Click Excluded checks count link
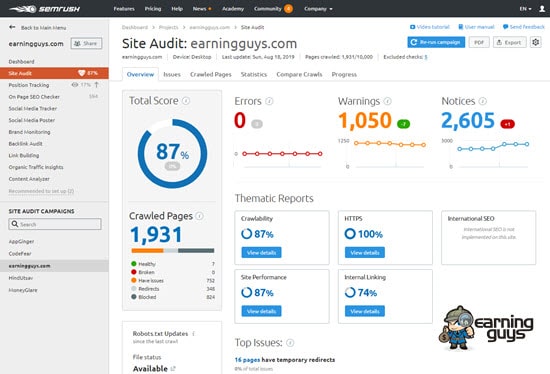Image resolution: width=550 pixels, height=374 pixels. point(426,57)
